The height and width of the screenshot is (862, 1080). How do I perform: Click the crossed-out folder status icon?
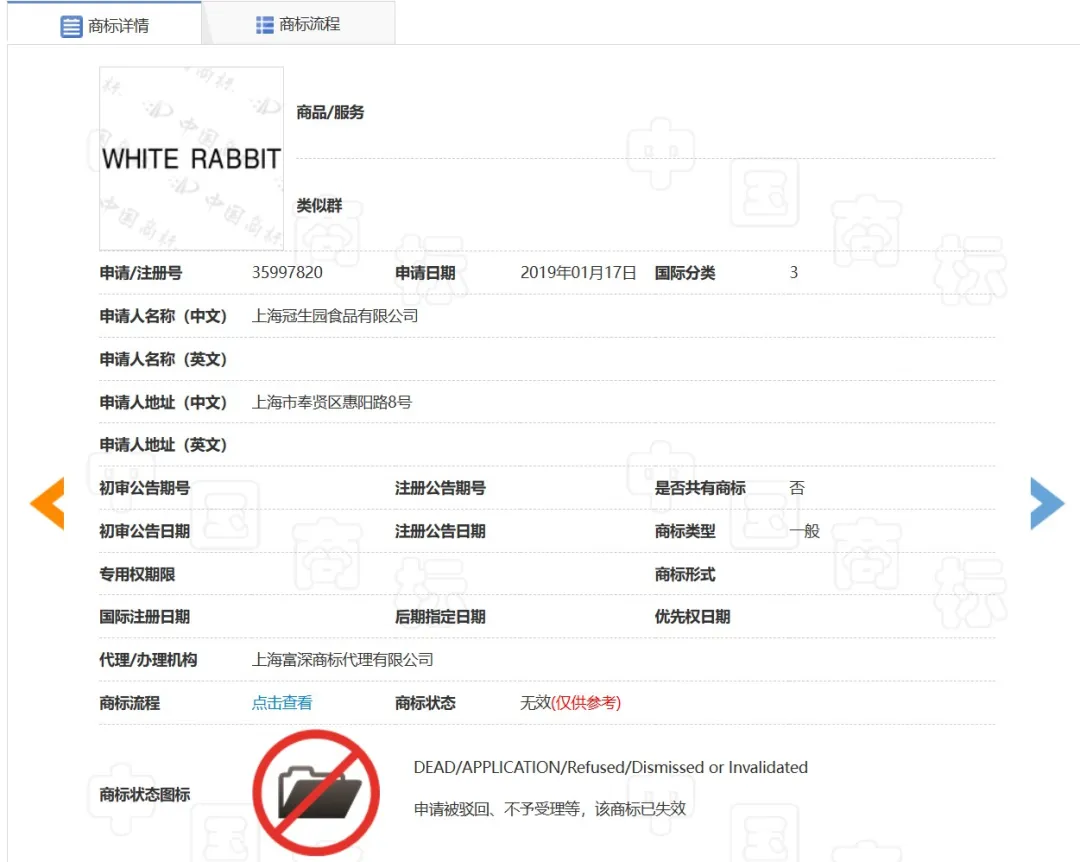[316, 794]
